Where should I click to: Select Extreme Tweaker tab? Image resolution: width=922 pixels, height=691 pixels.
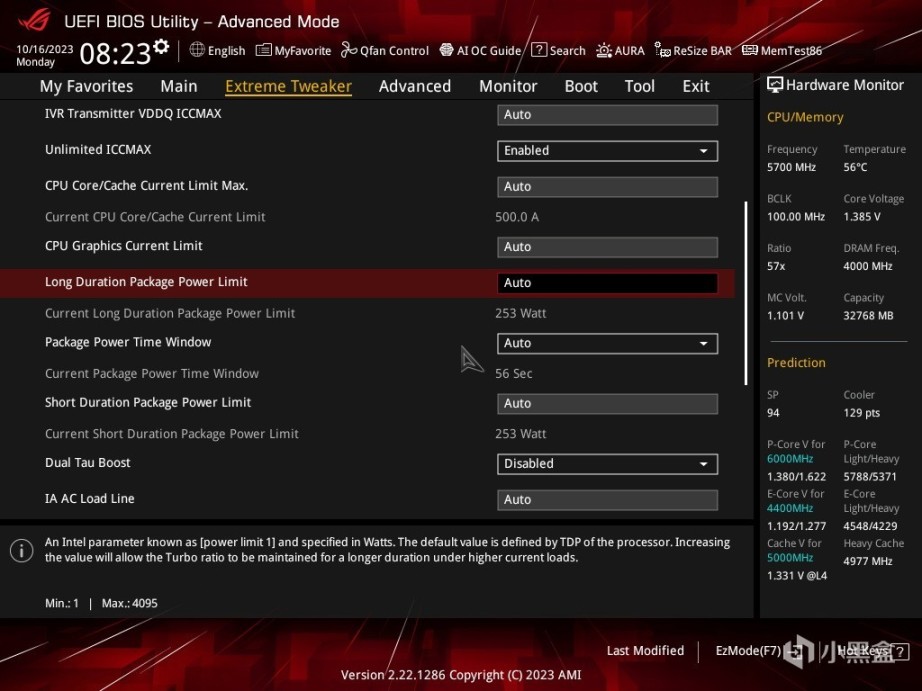pos(288,86)
